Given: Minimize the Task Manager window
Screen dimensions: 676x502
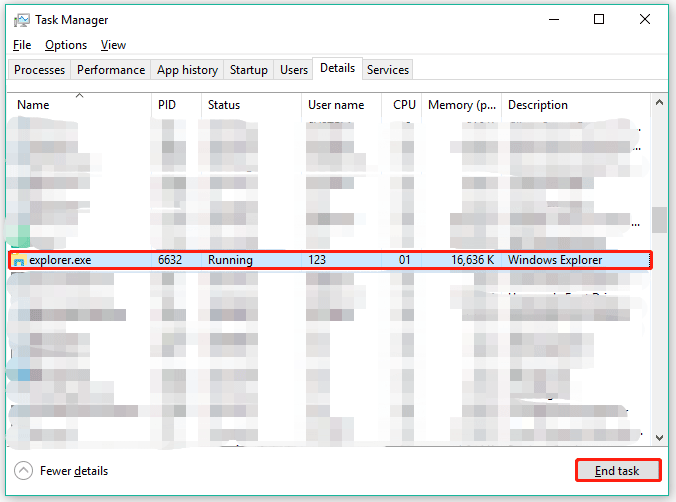Looking at the screenshot, I should pos(554,19).
